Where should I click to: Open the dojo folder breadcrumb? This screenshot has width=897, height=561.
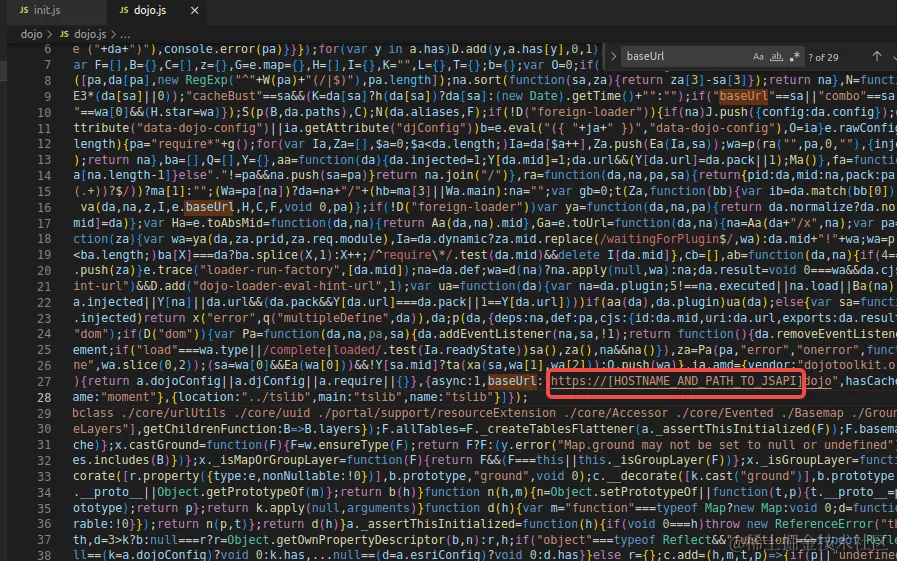(x=31, y=34)
